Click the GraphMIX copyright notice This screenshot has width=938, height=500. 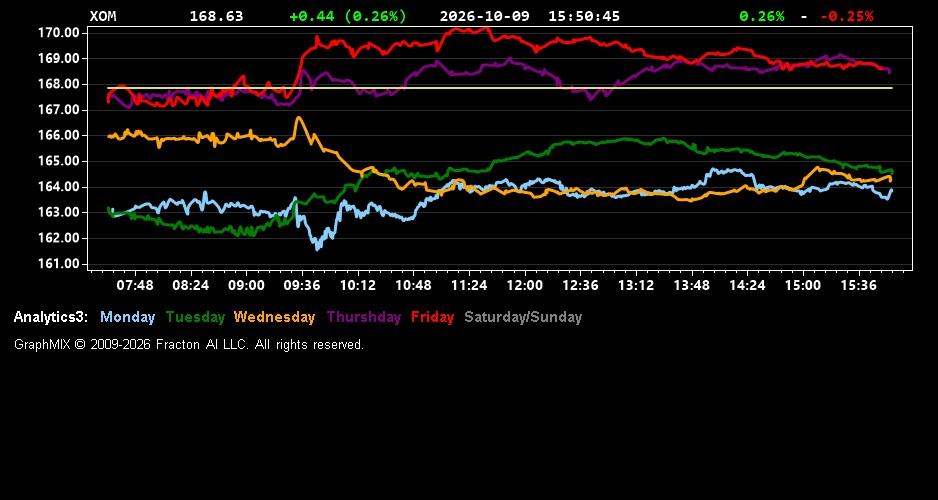(x=189, y=345)
